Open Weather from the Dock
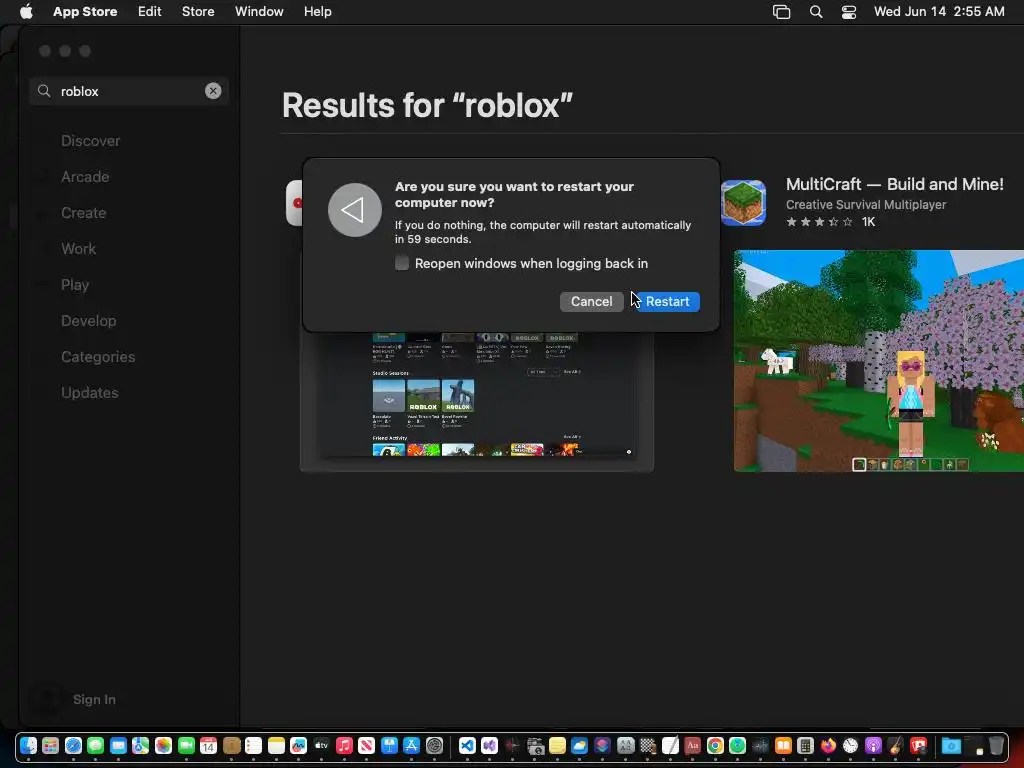The image size is (1024, 768). 579,745
